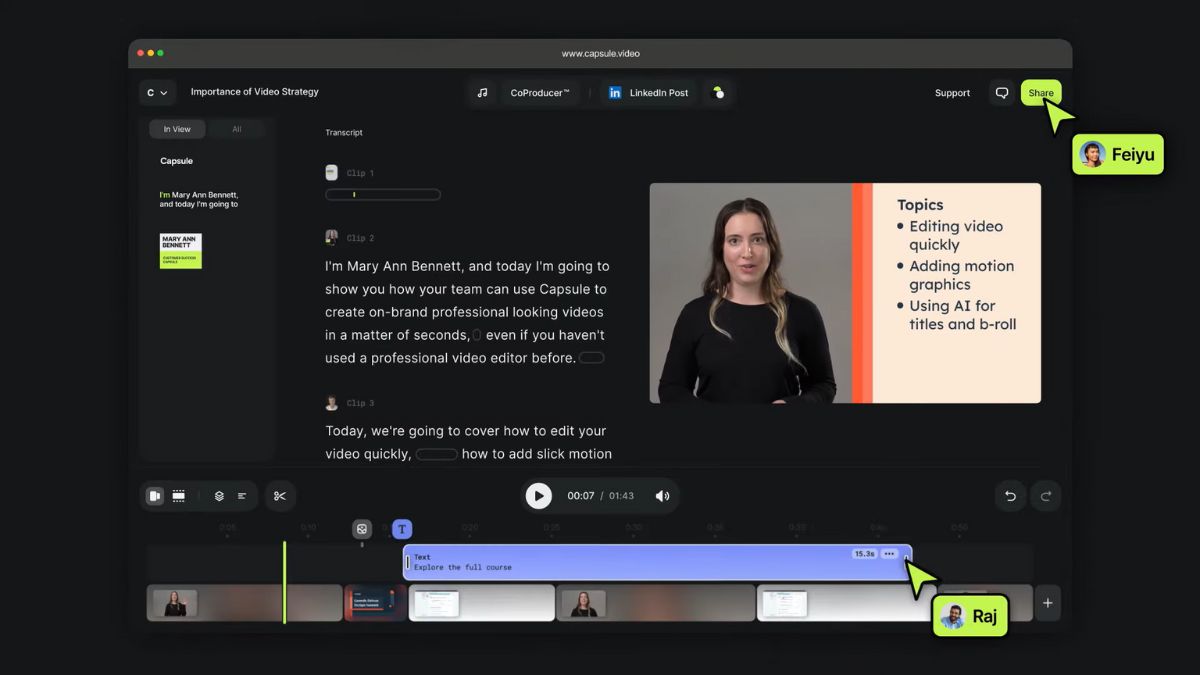Open the CoProducer assistant
Viewport: 1200px width, 675px height.
(540, 93)
